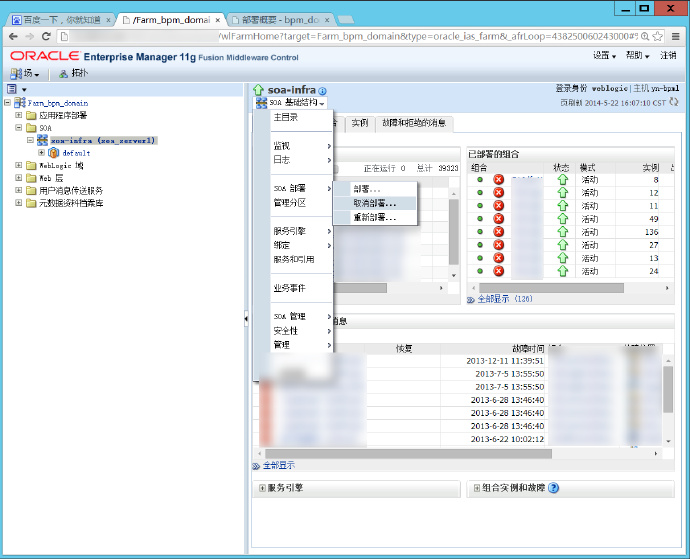Switch to 部署概要 browser tab
The width and height of the screenshot is (690, 559).
point(280,20)
